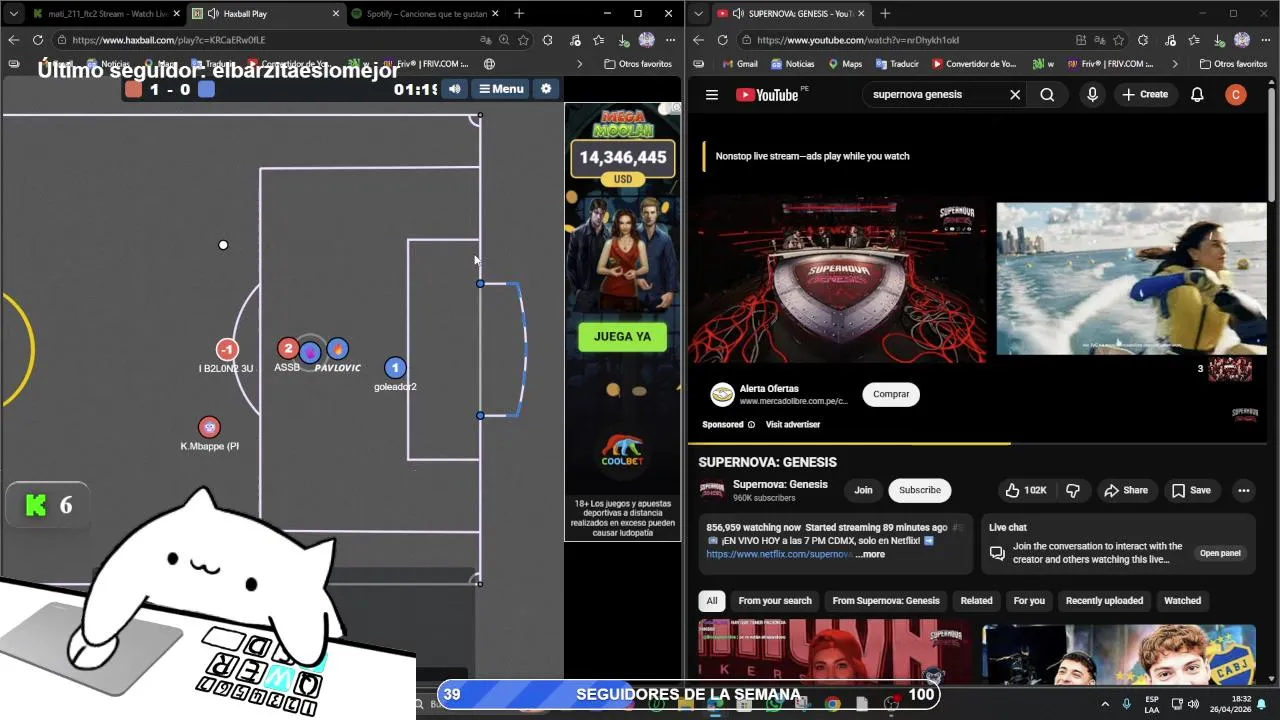Like the Supernova Genesis video
1280x720 pixels.
click(x=1026, y=490)
